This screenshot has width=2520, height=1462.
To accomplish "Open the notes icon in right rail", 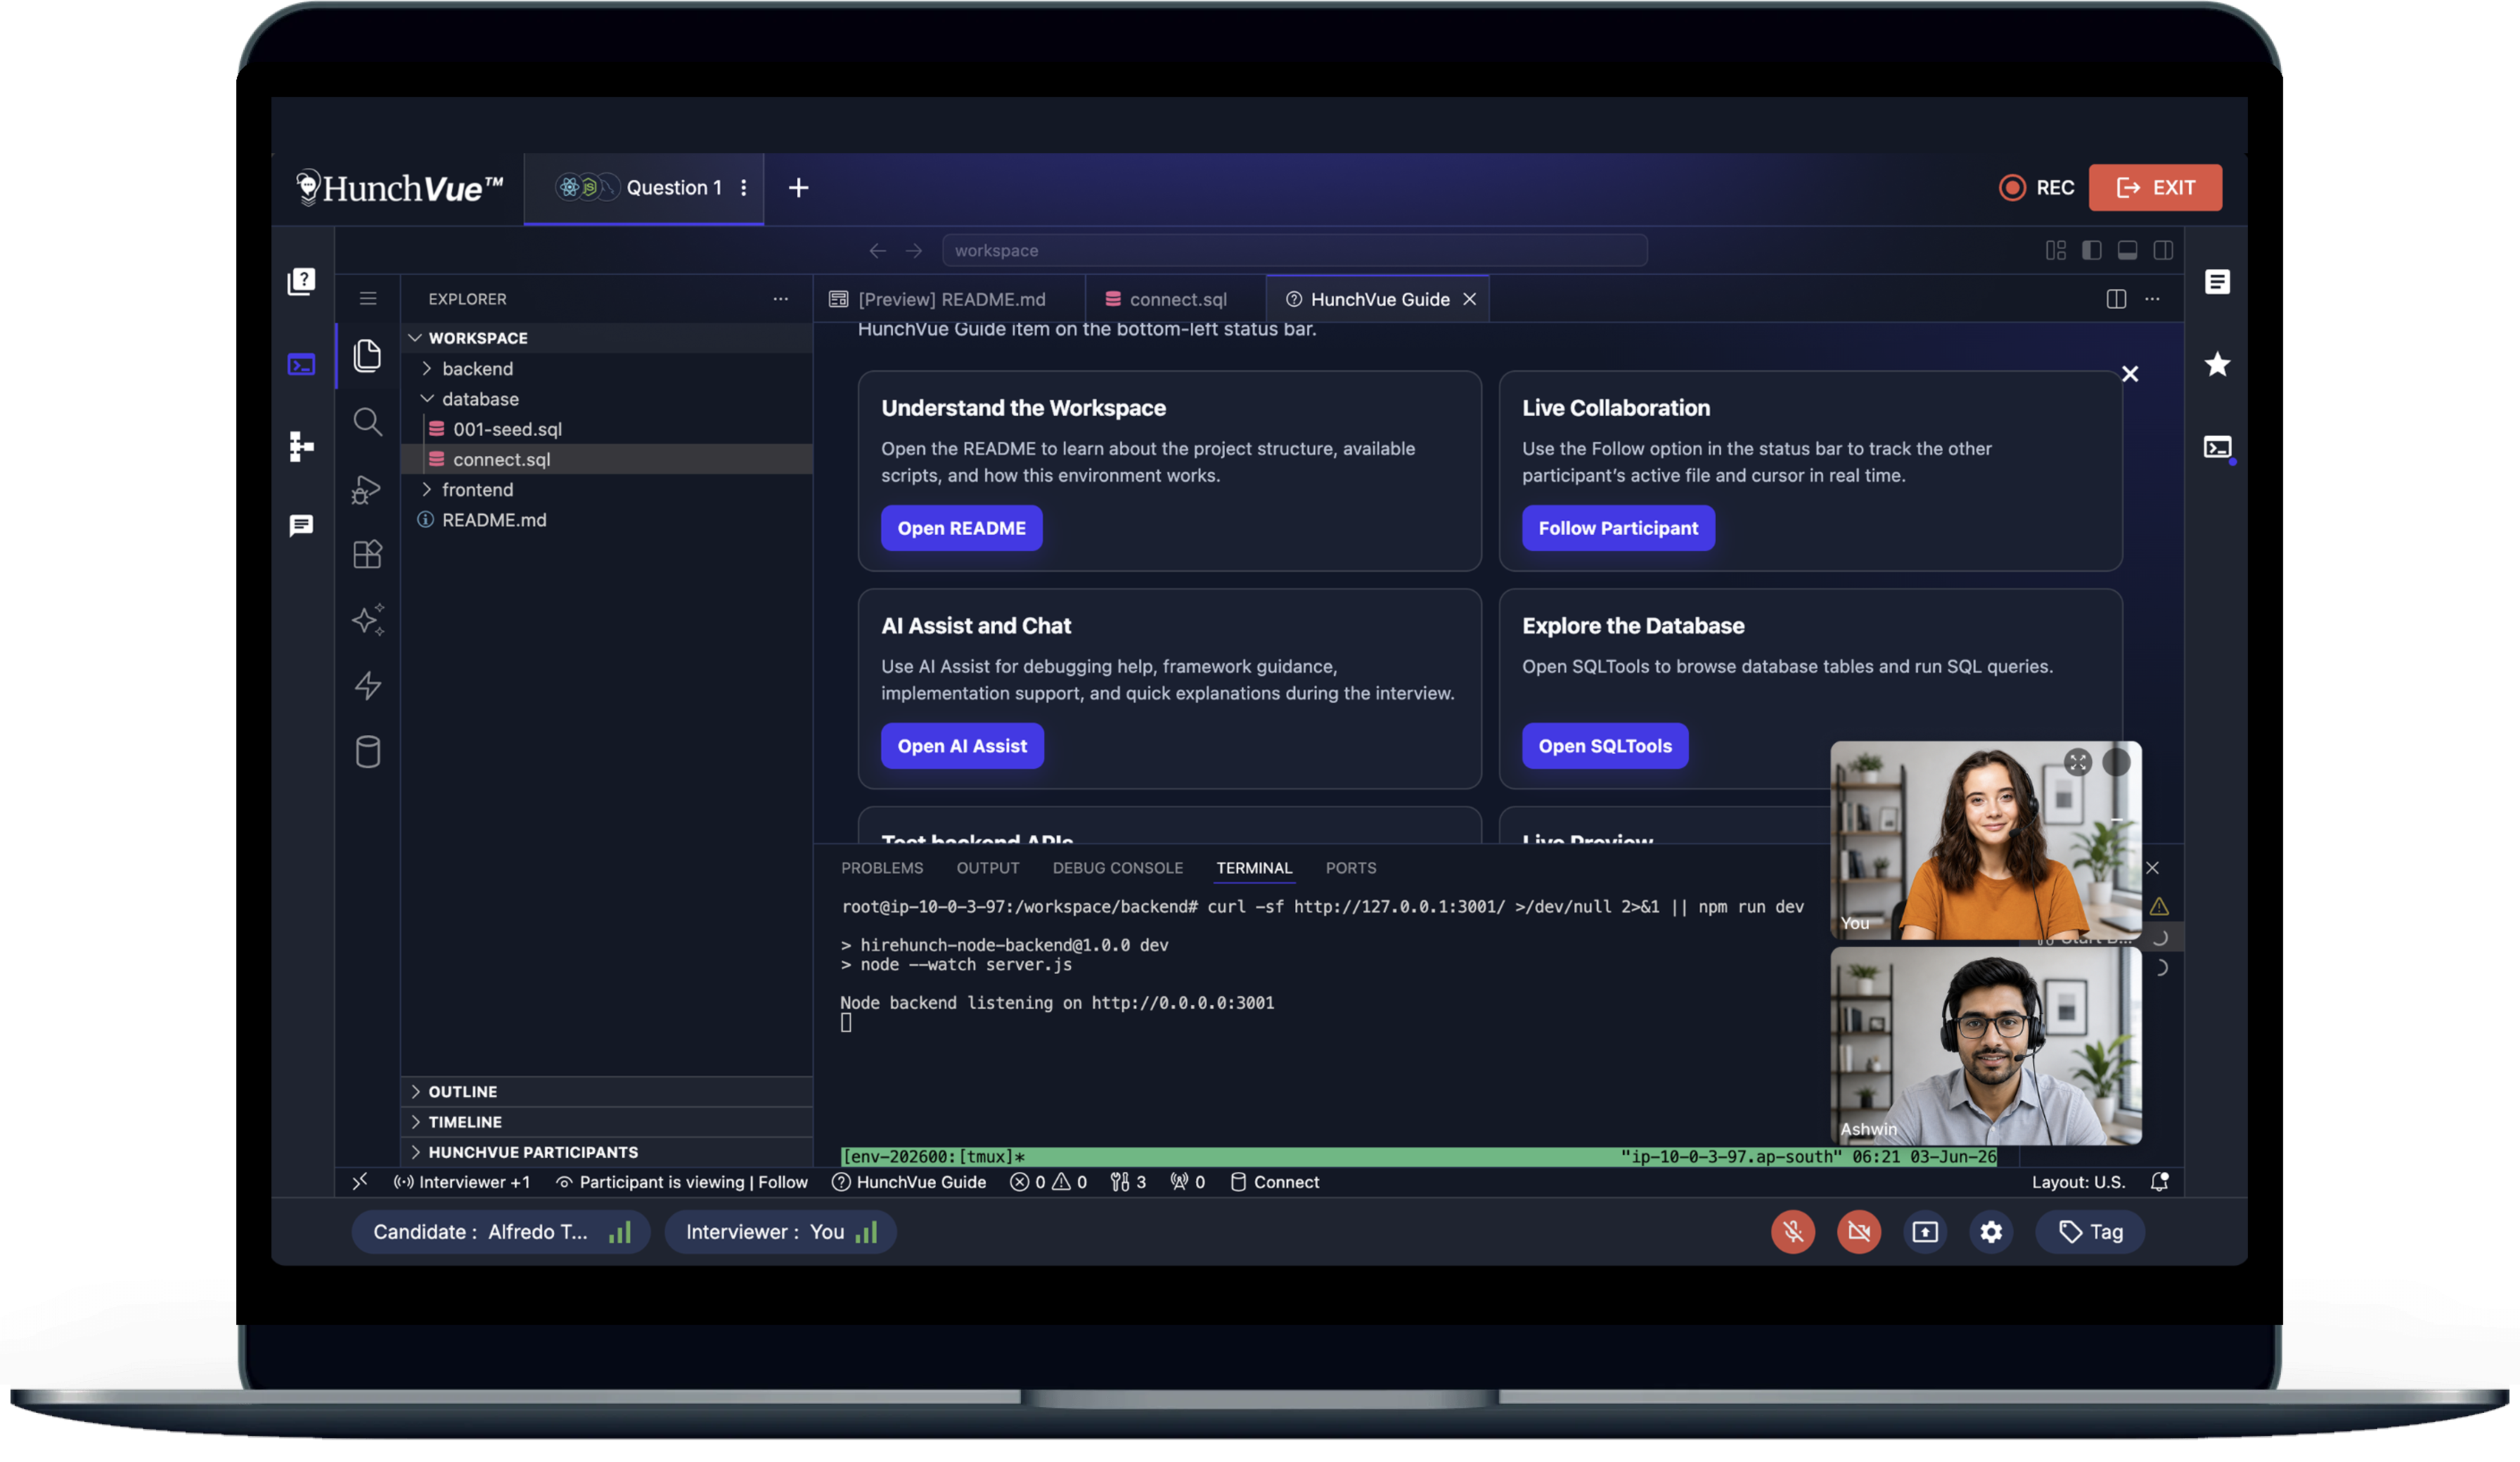I will point(2216,281).
